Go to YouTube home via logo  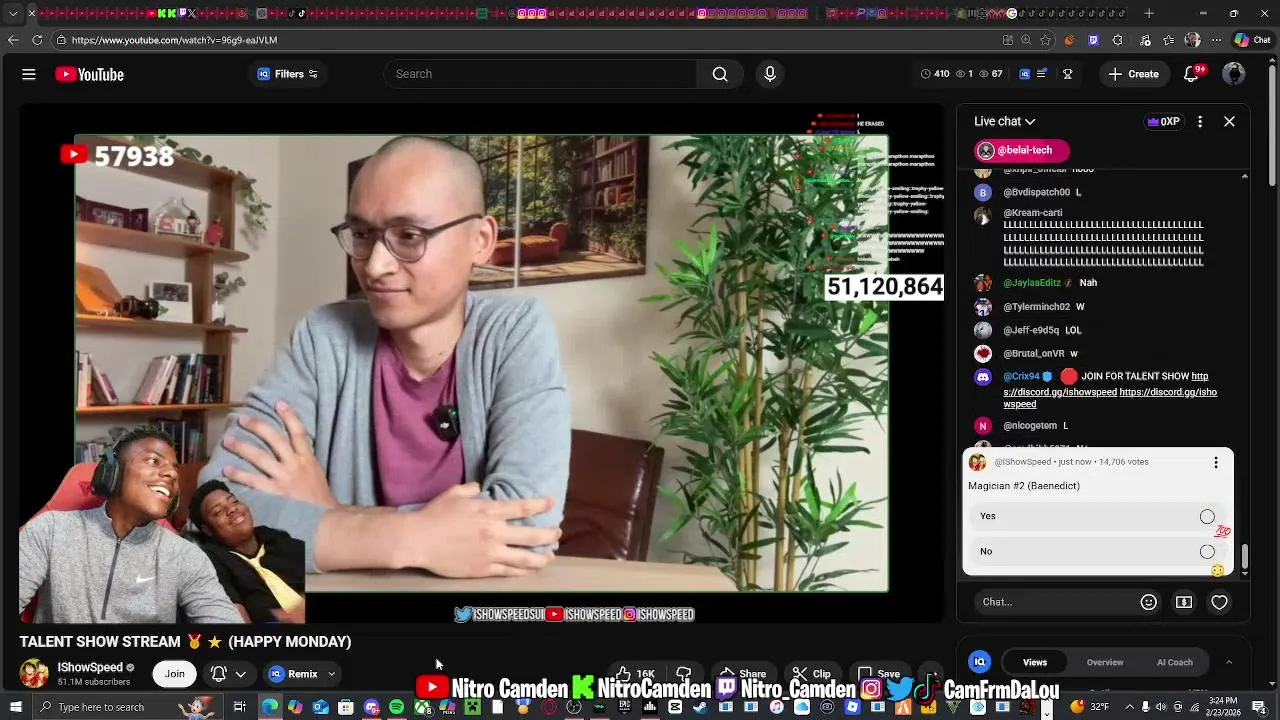[x=89, y=74]
